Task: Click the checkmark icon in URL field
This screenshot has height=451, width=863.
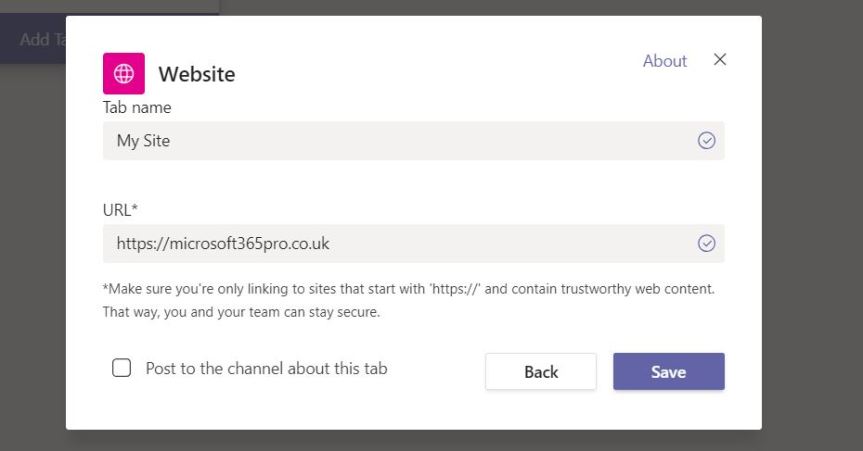Action: 706,243
